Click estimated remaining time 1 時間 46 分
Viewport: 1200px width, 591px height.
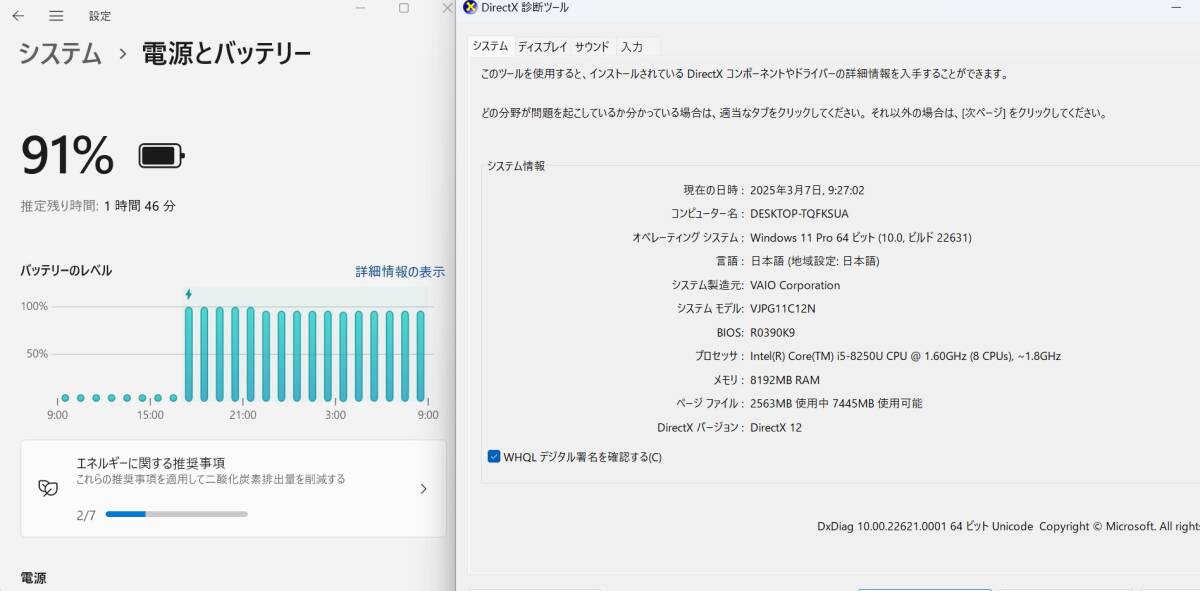pyautogui.click(x=140, y=206)
